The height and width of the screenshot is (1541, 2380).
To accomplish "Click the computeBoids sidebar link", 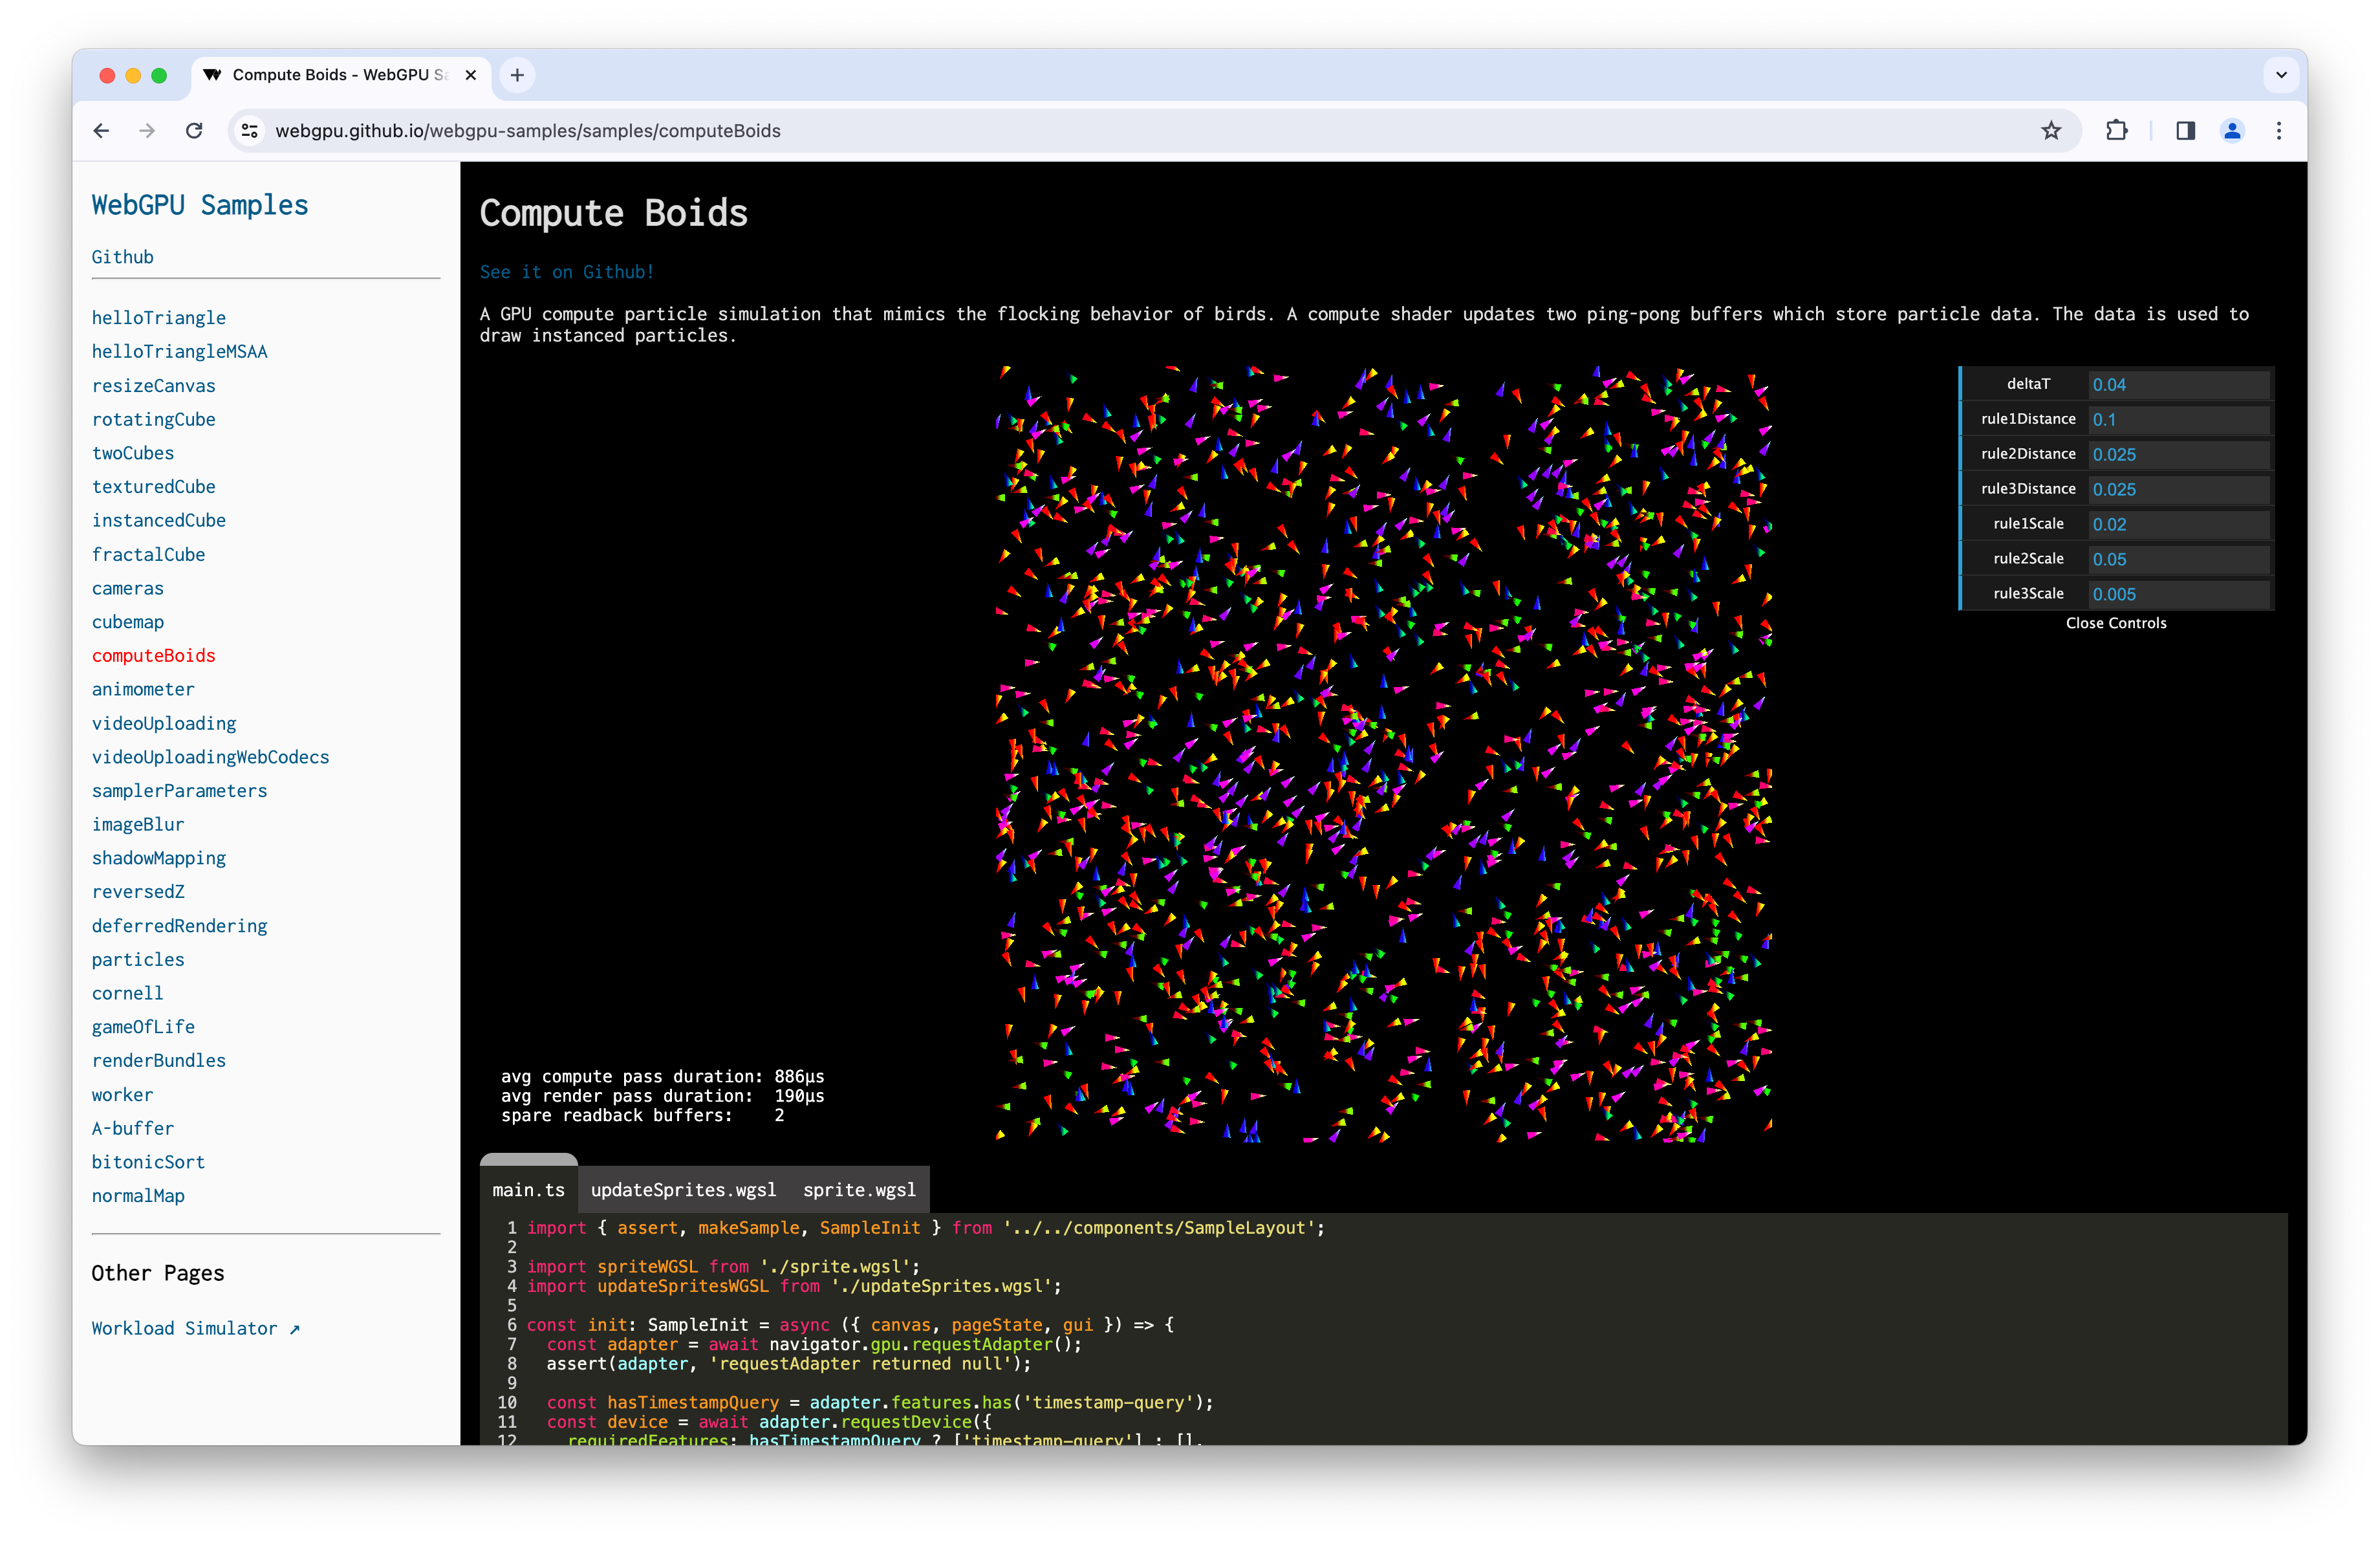I will (x=153, y=654).
